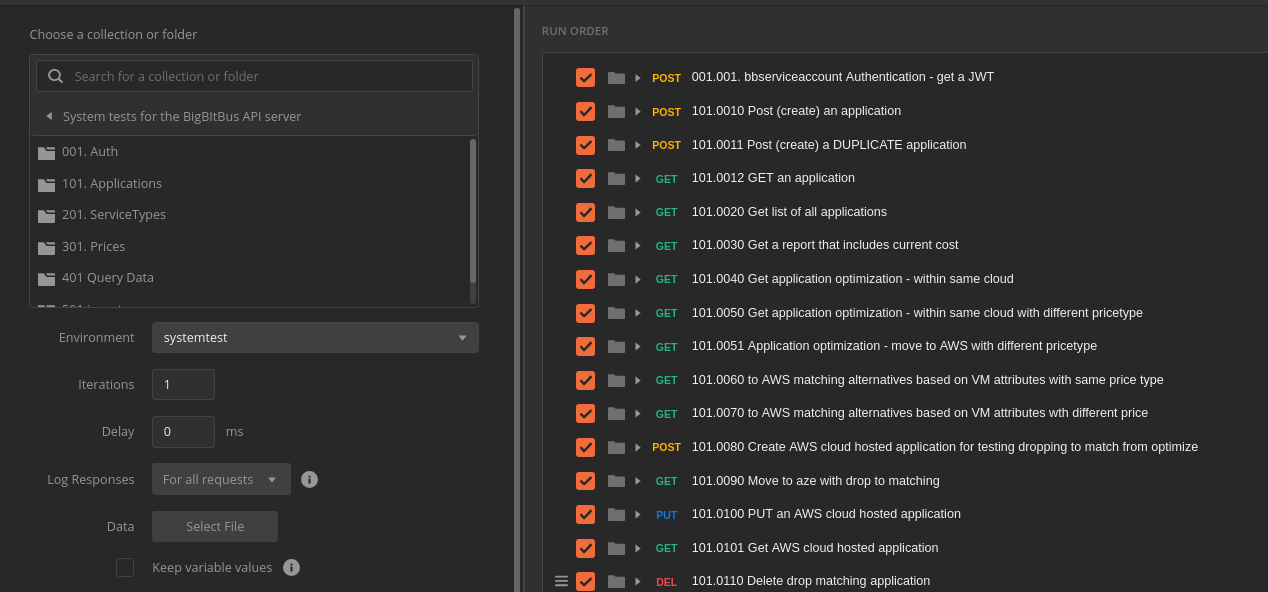Click folder icon on 001.001 Authentication request row
Image resolution: width=1268 pixels, height=592 pixels.
pos(616,77)
